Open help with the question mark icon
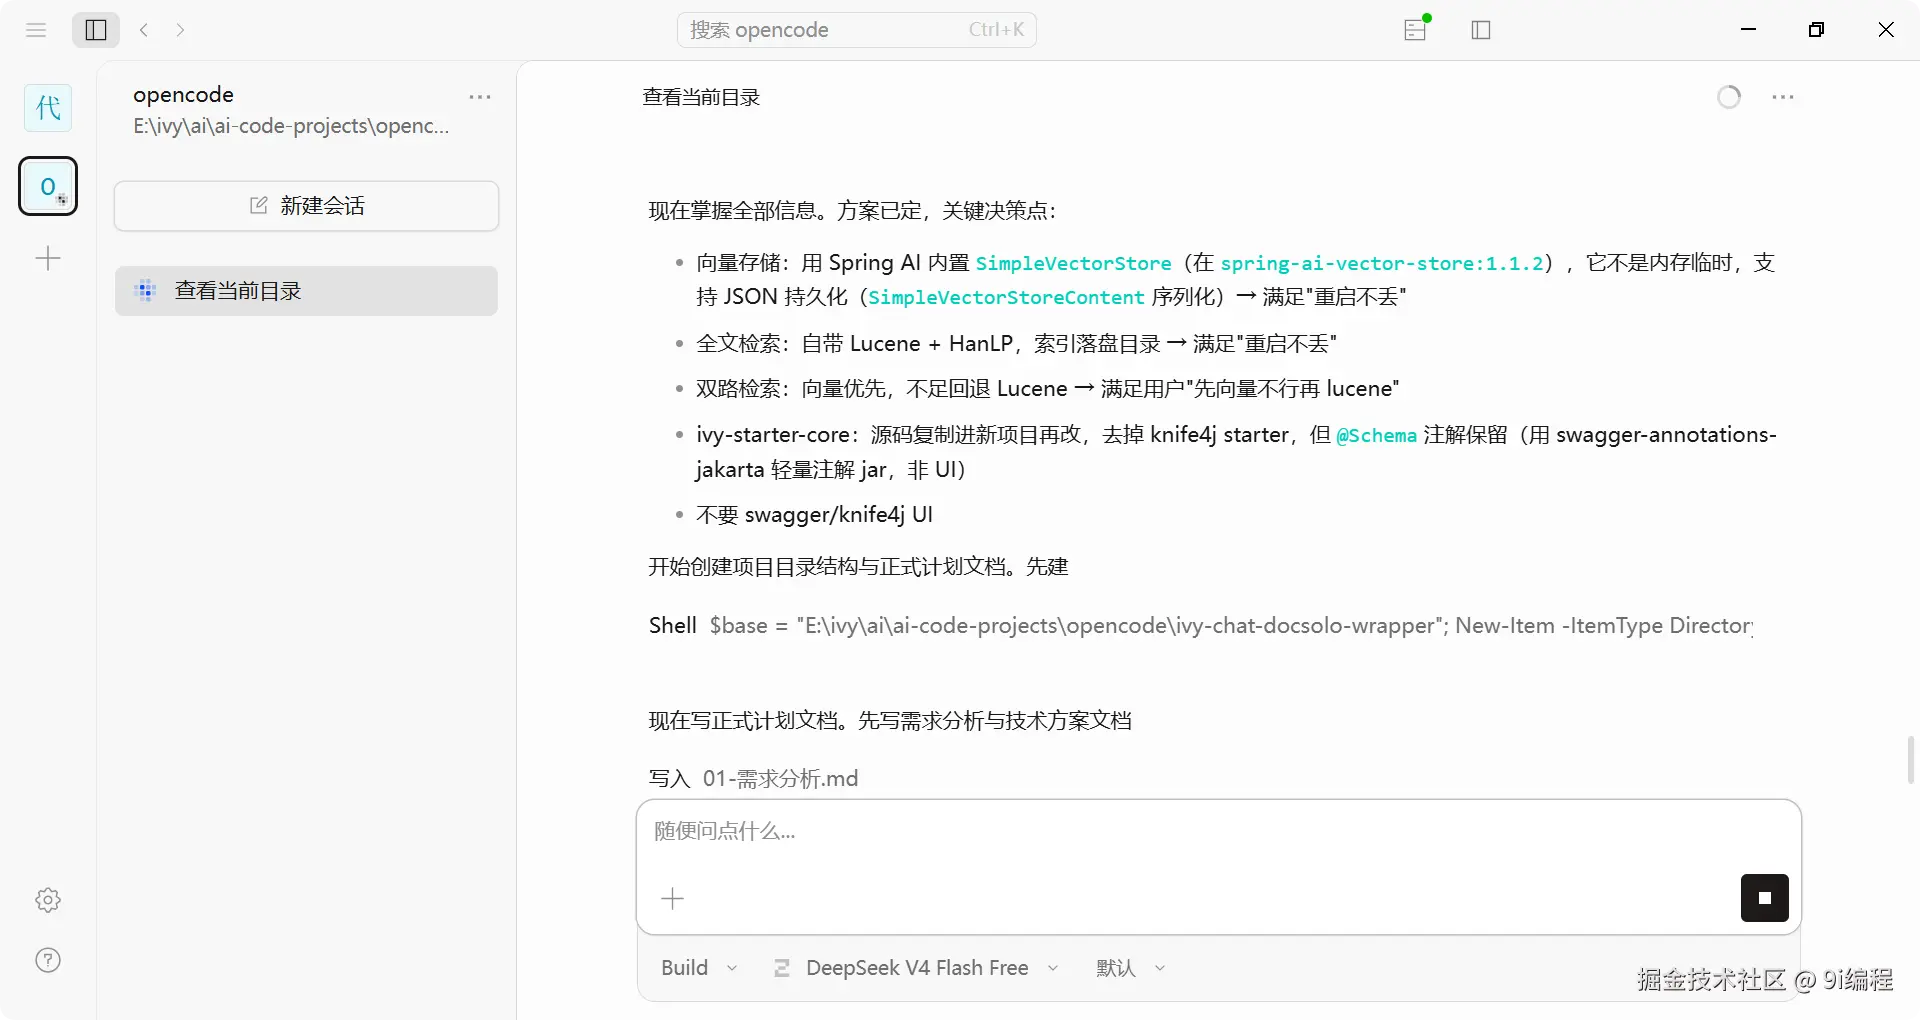Viewport: 1920px width, 1020px height. 48,960
